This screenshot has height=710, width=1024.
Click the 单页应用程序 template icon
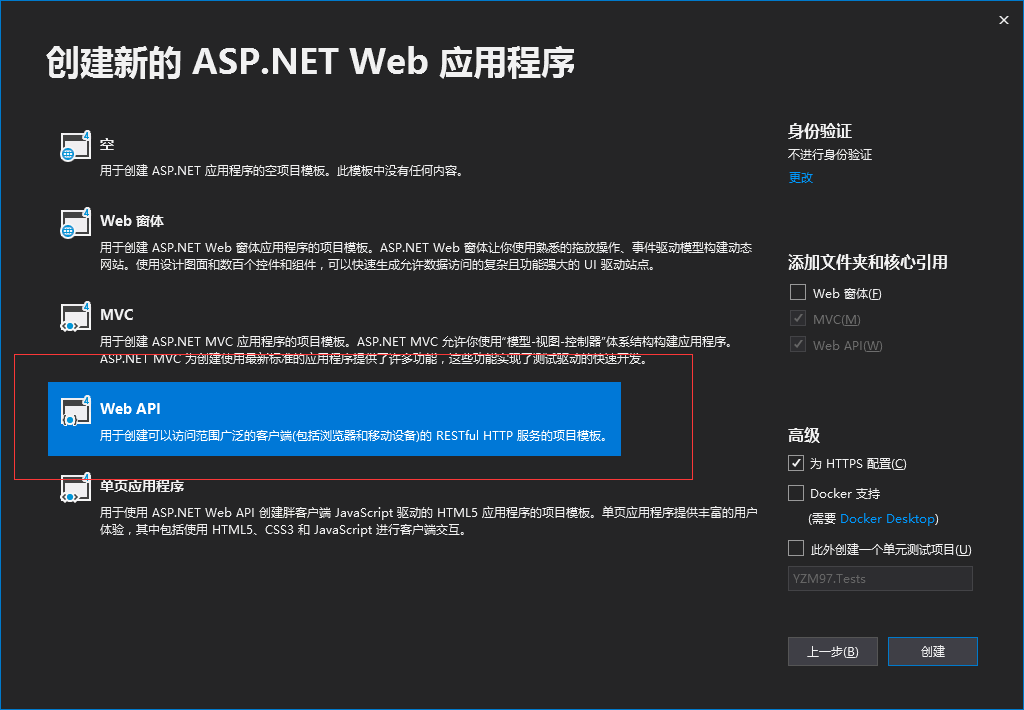pos(76,488)
